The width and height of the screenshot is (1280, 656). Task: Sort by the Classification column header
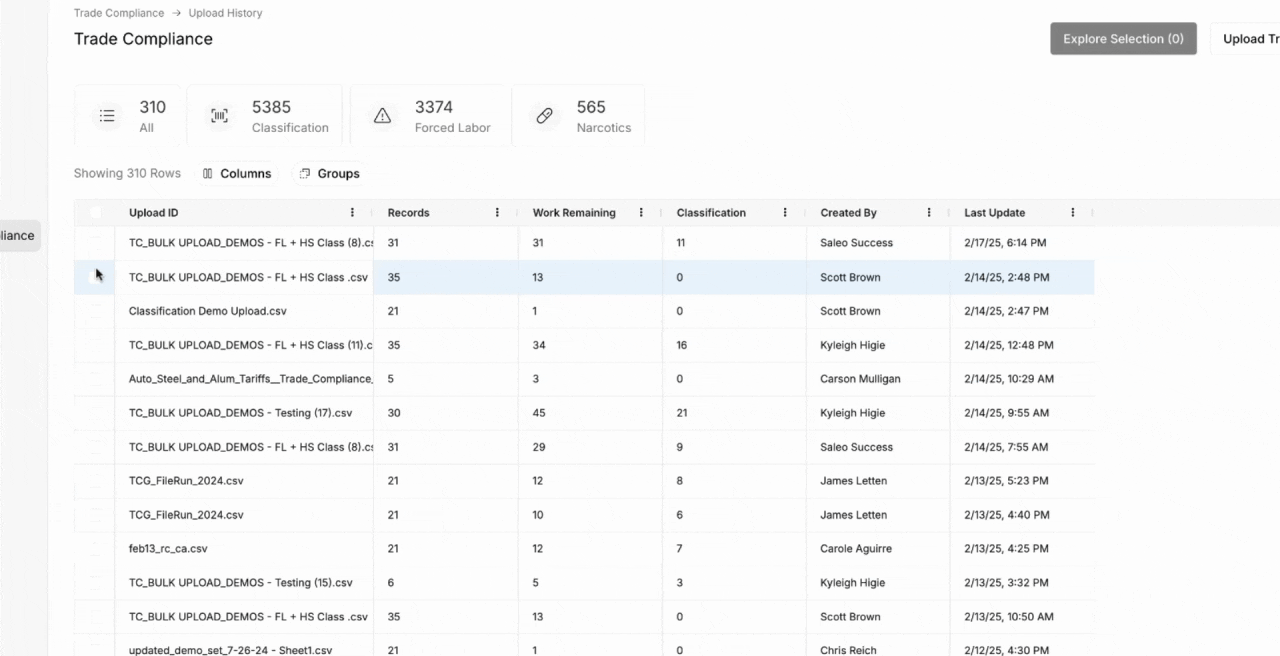click(x=711, y=213)
